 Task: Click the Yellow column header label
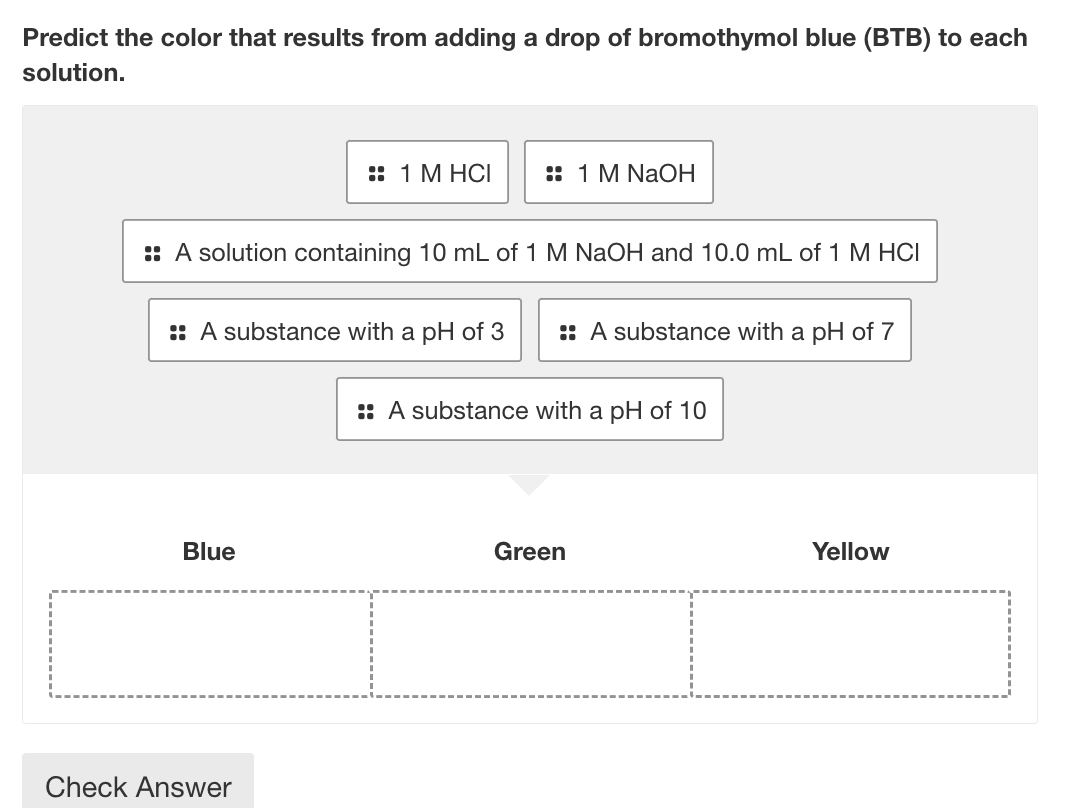pyautogui.click(x=850, y=551)
